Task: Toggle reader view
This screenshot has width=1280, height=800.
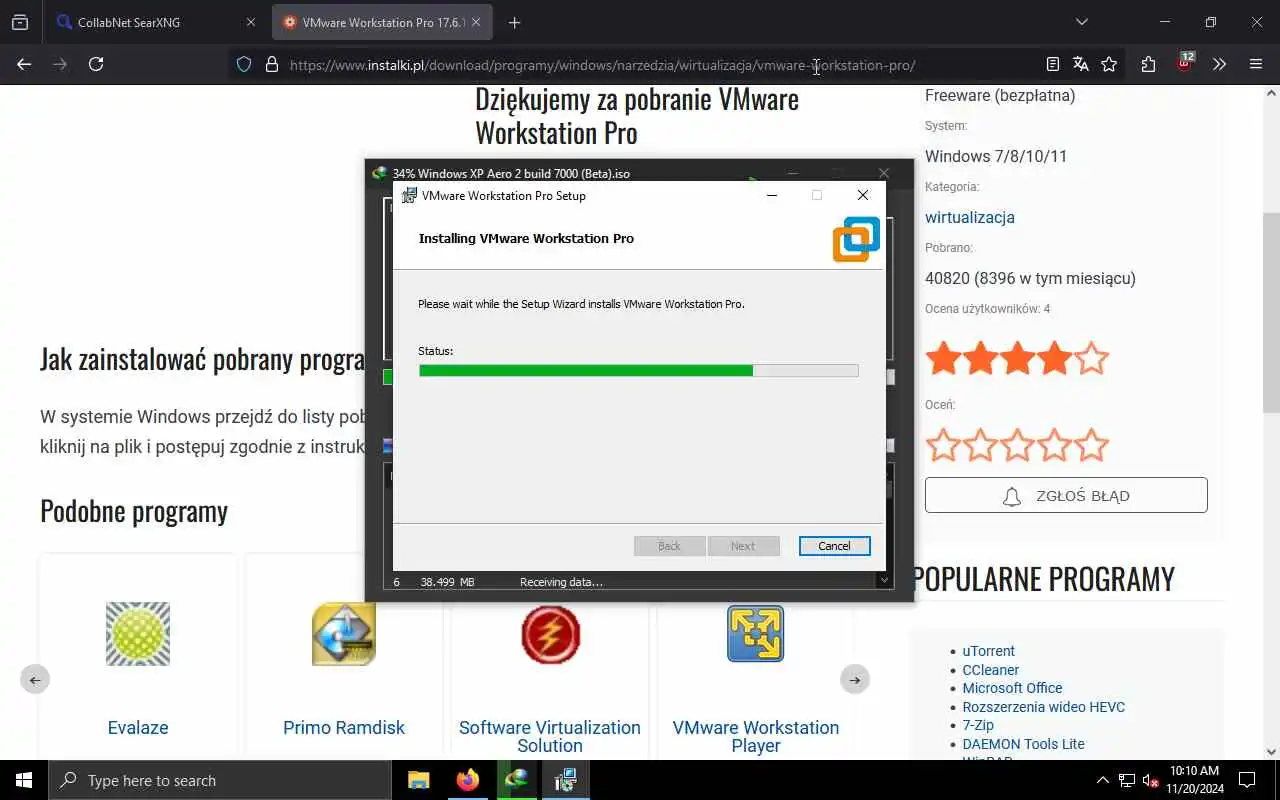Action: coord(1052,64)
